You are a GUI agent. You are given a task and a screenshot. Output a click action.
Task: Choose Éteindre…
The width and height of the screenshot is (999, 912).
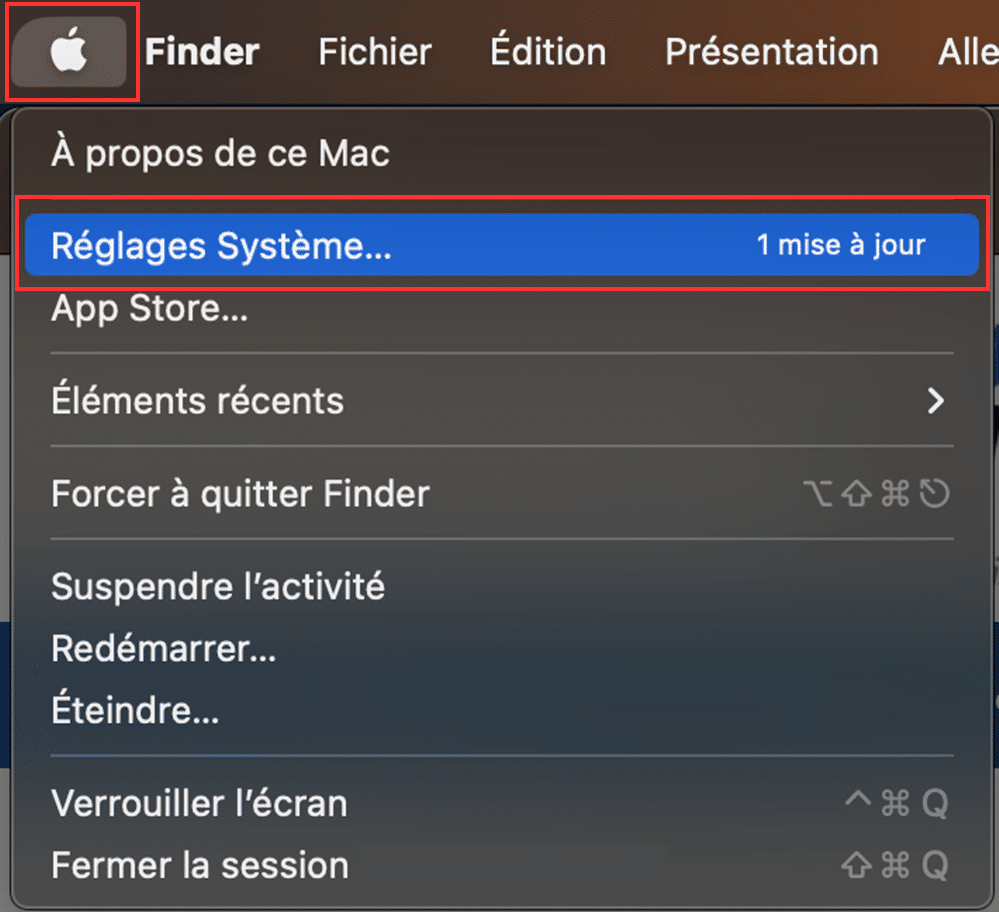(501, 711)
